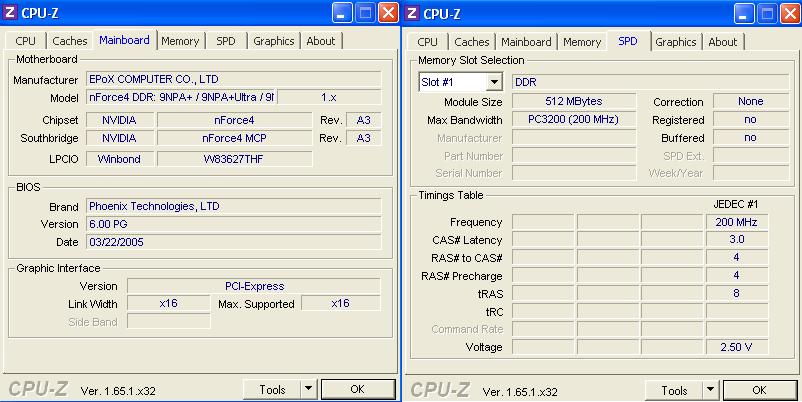Click Ver. 1.65.1.x32 text in left window
The width and height of the screenshot is (802, 402).
point(118,391)
